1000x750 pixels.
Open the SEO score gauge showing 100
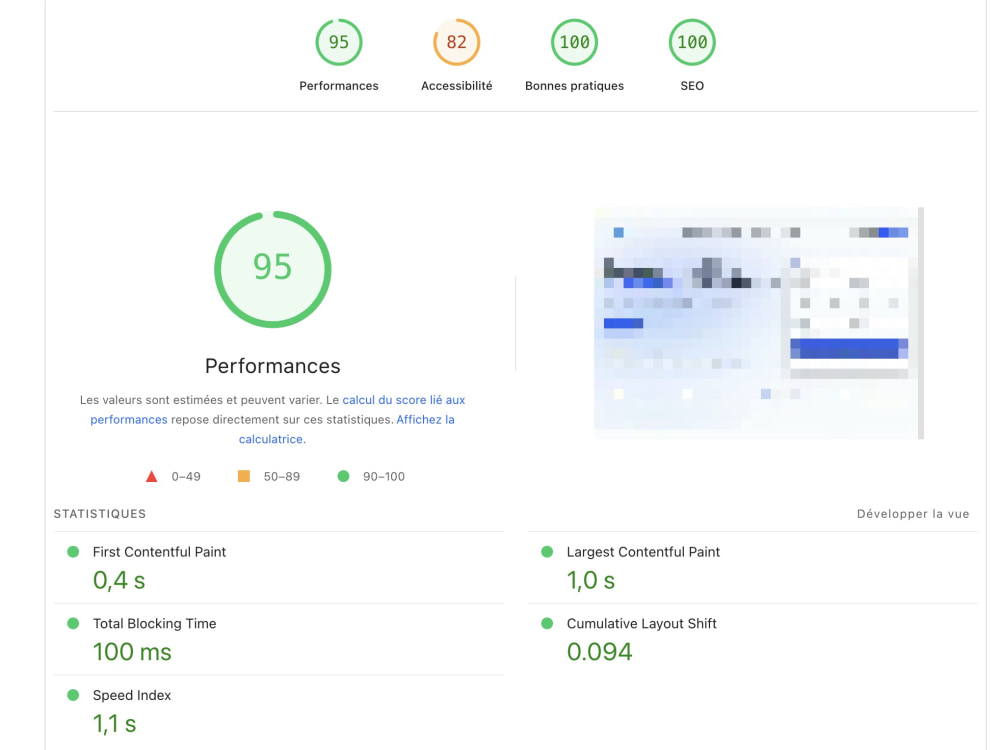(x=692, y=42)
